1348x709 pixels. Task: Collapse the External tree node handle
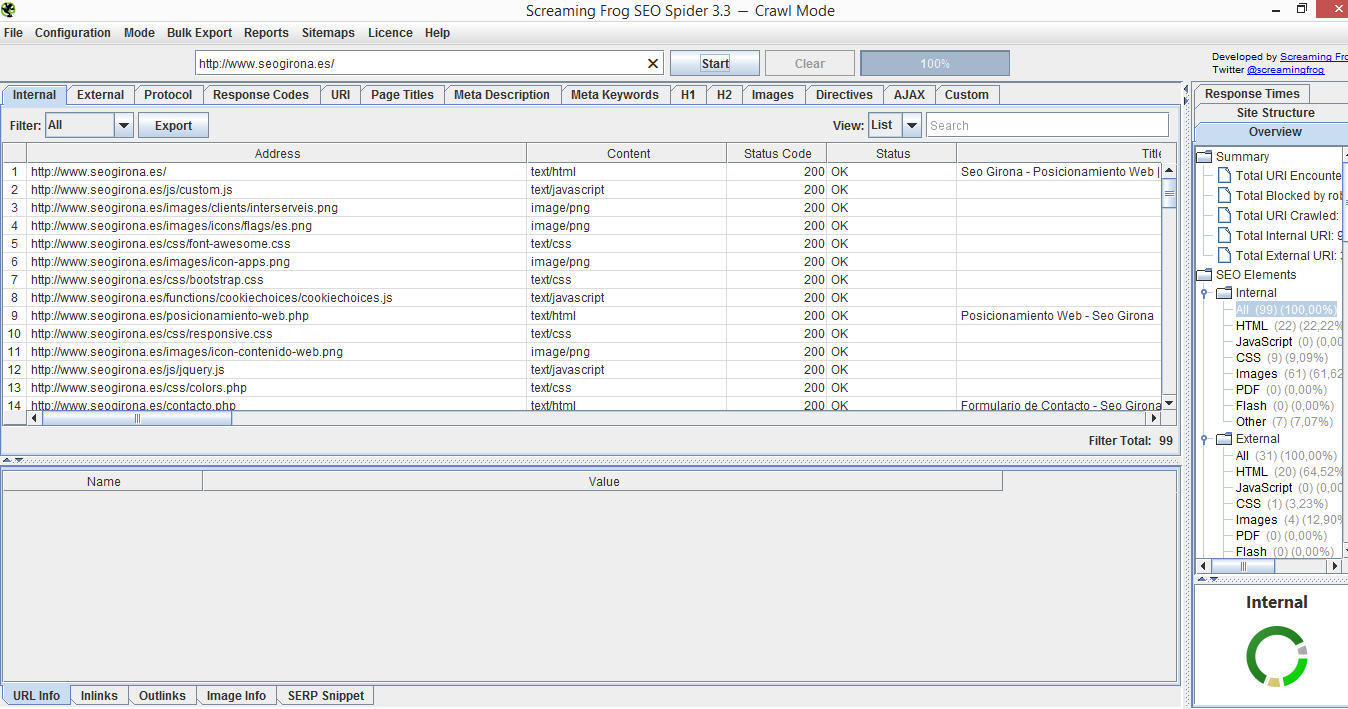pos(1205,439)
